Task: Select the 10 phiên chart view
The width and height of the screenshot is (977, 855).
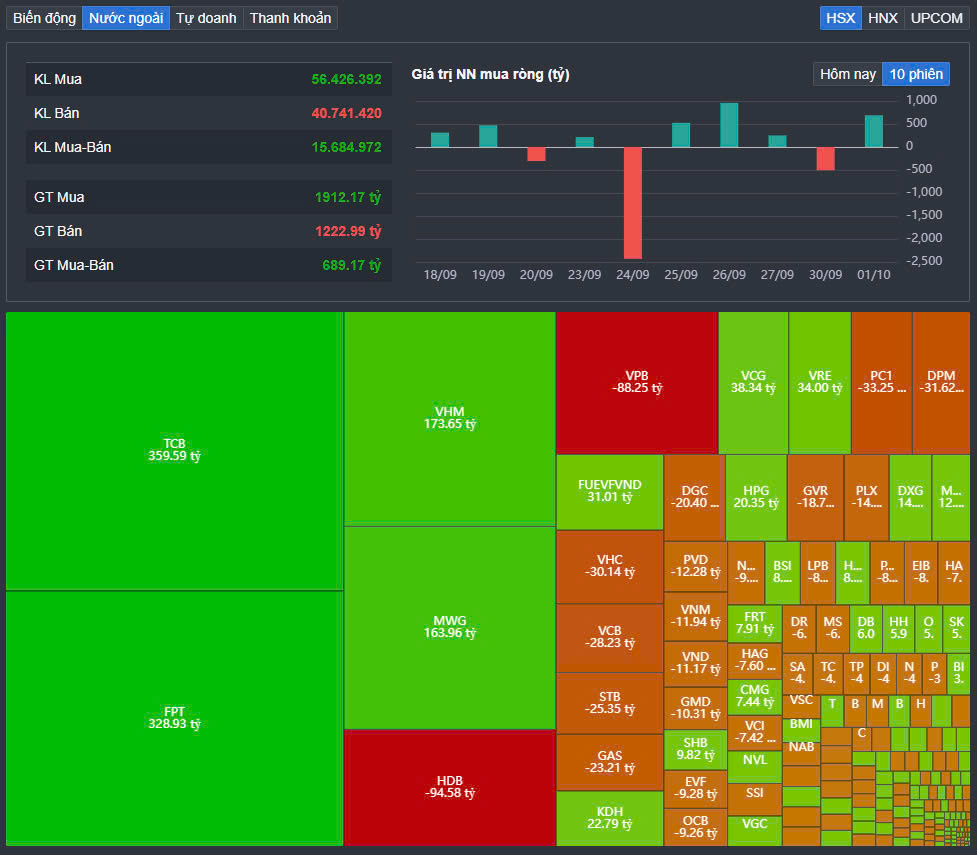Action: tap(916, 74)
